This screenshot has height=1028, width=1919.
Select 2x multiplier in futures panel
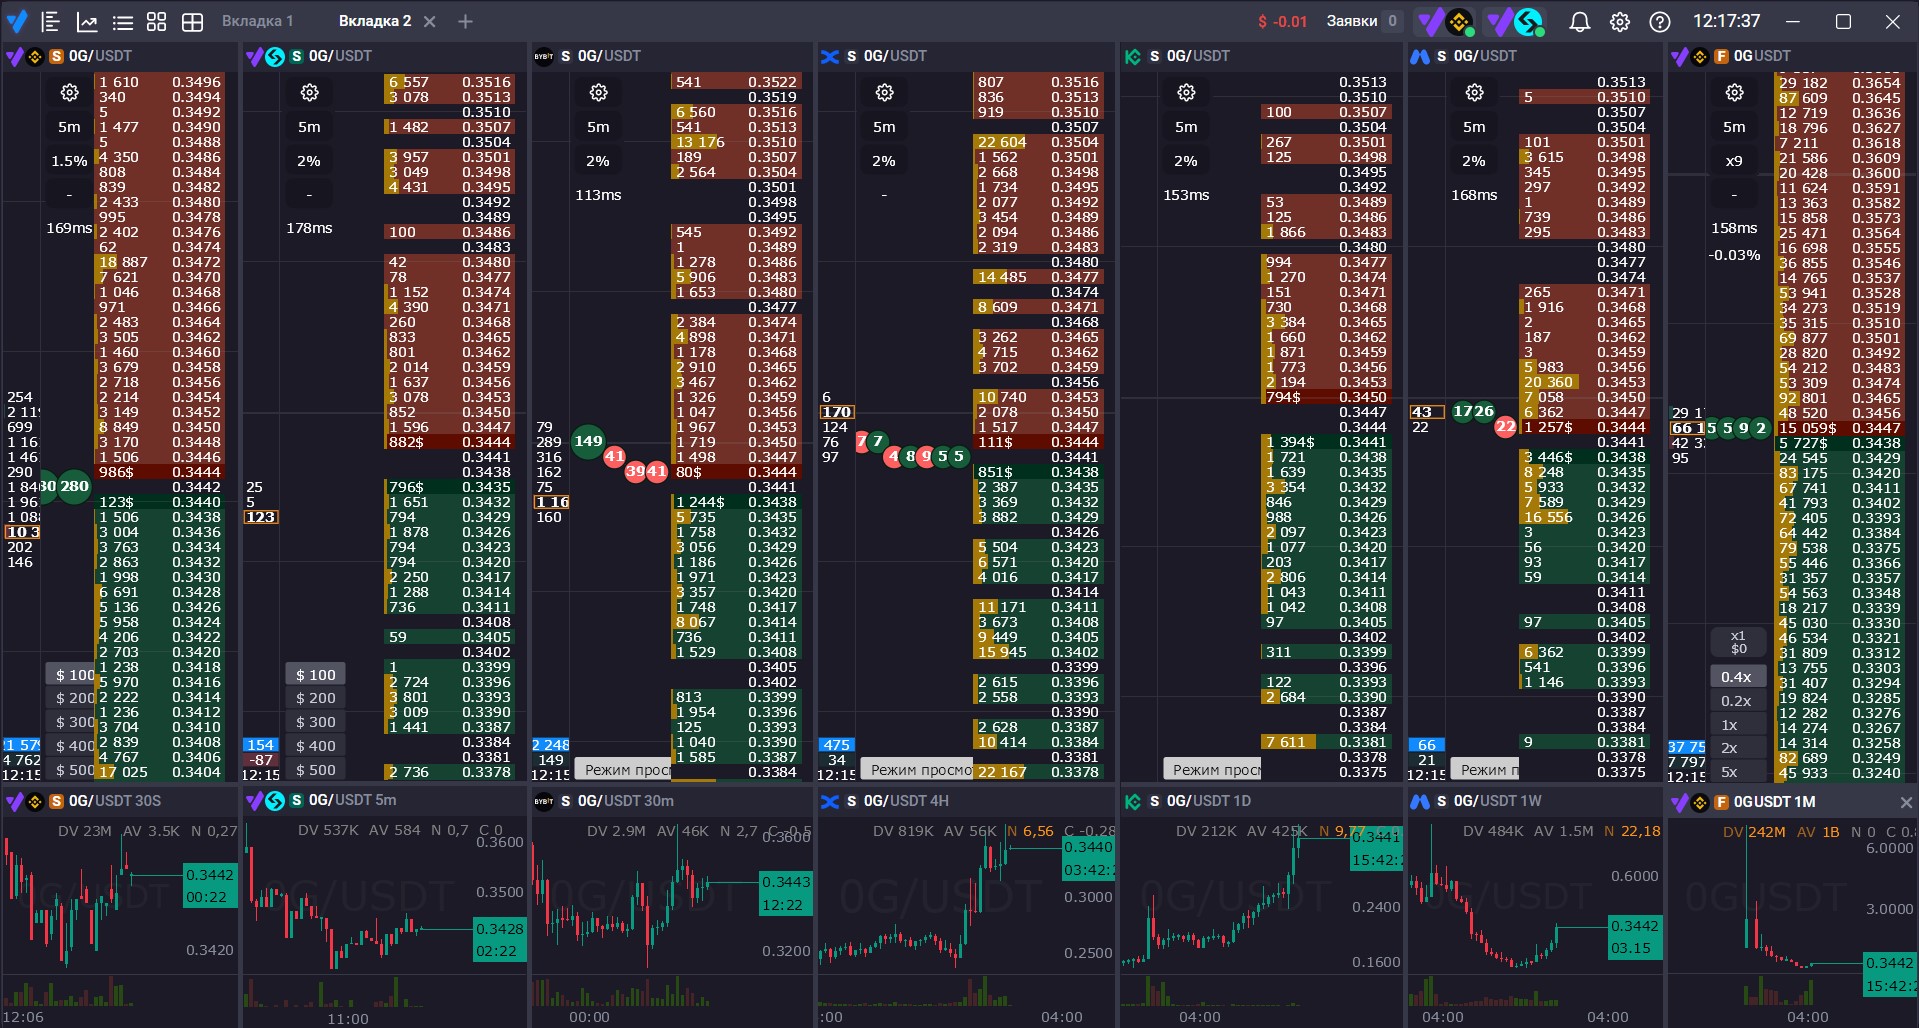coord(1736,748)
